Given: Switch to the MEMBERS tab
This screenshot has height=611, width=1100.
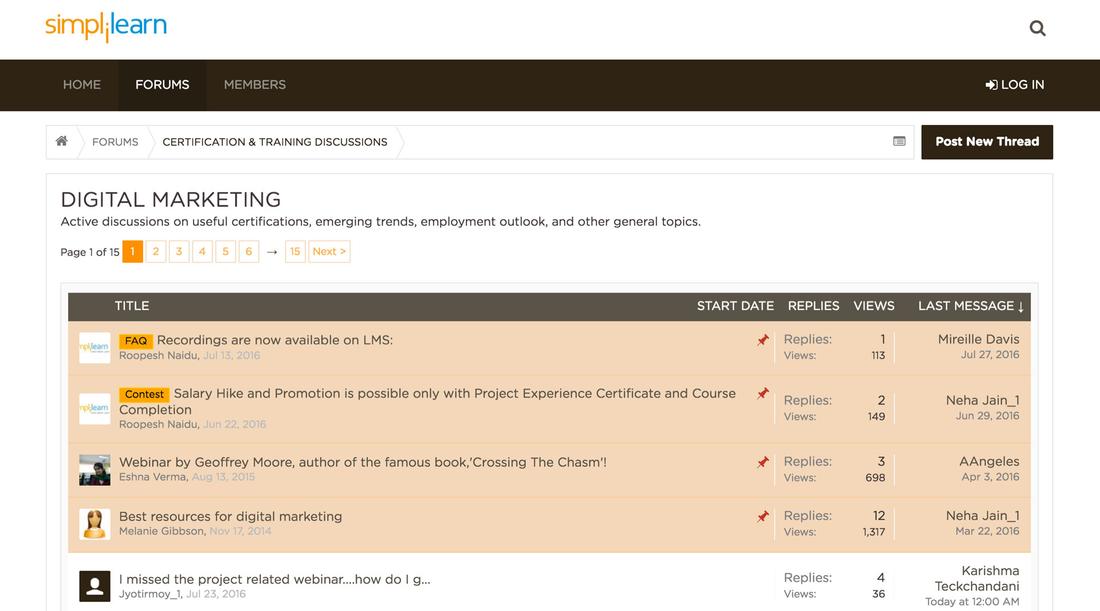Looking at the screenshot, I should pyautogui.click(x=254, y=84).
